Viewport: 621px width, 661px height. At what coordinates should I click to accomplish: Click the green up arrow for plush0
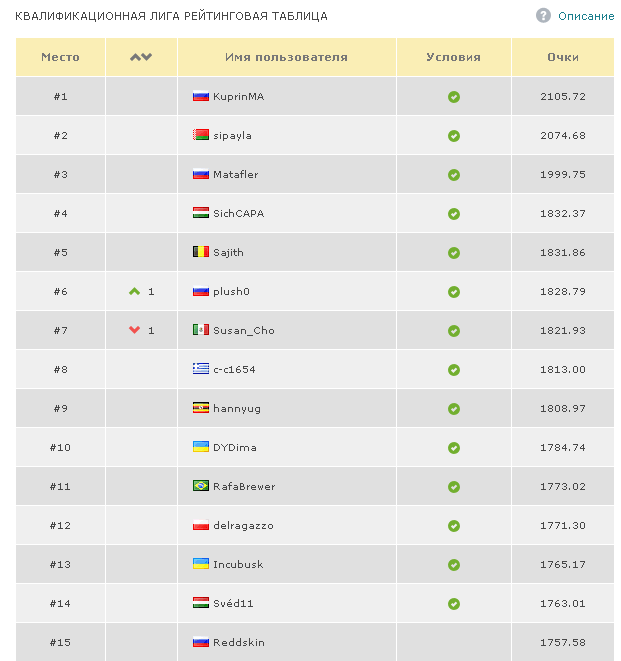coord(134,291)
